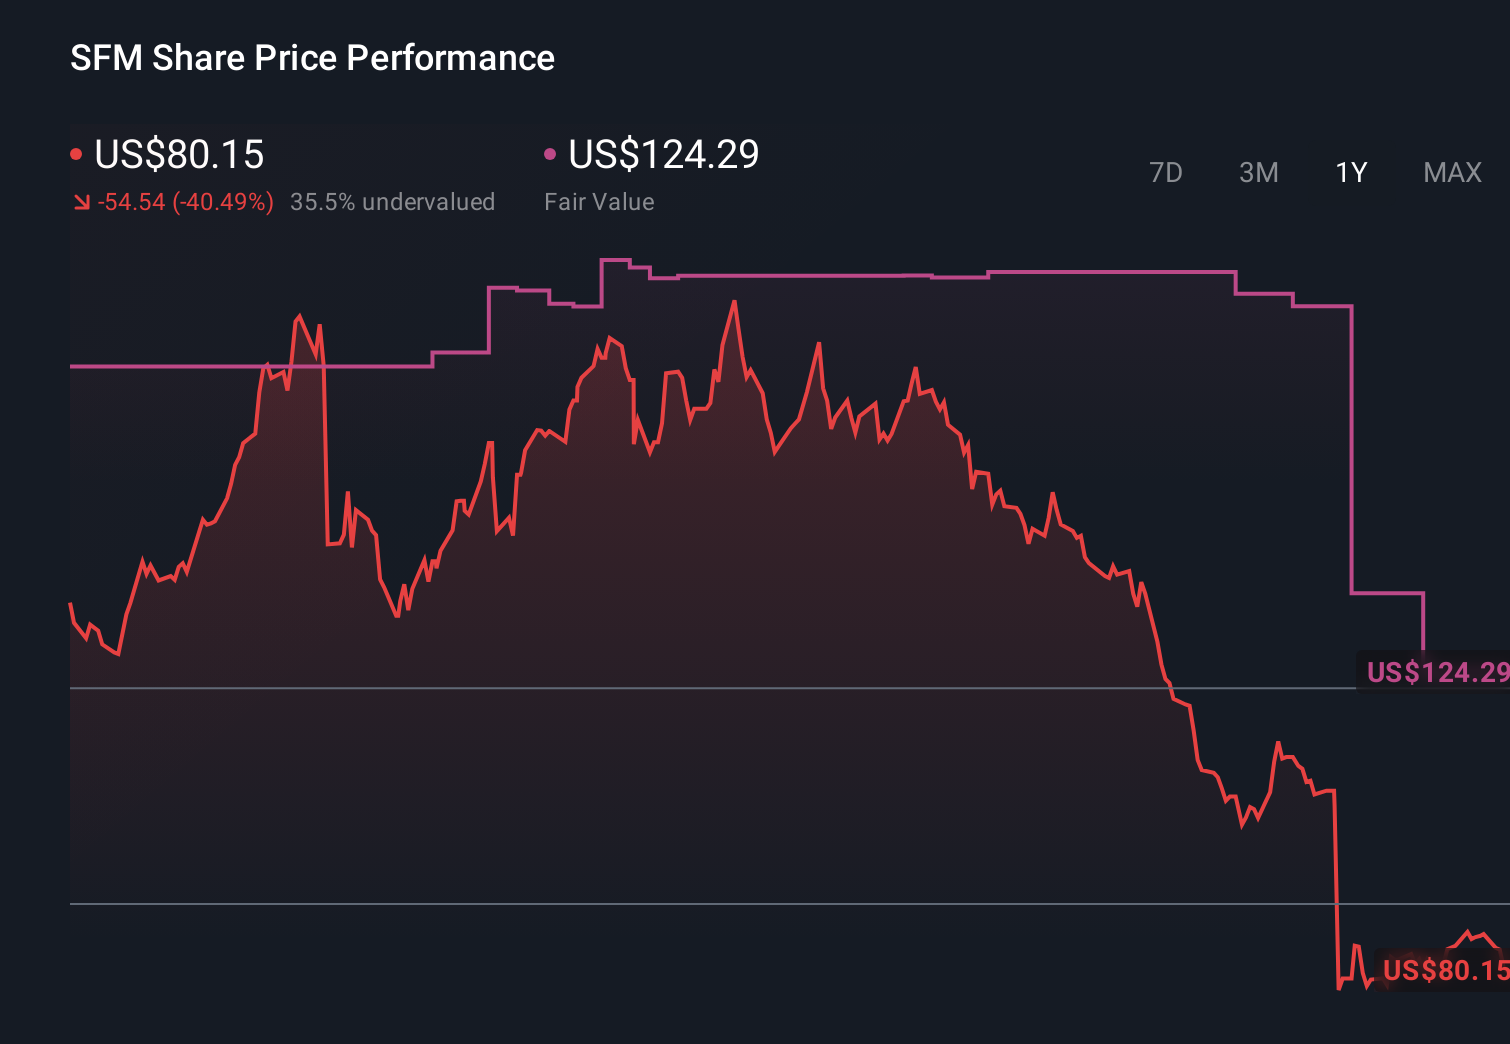
Task: Switch to the 7D tab
Action: pos(1167,172)
